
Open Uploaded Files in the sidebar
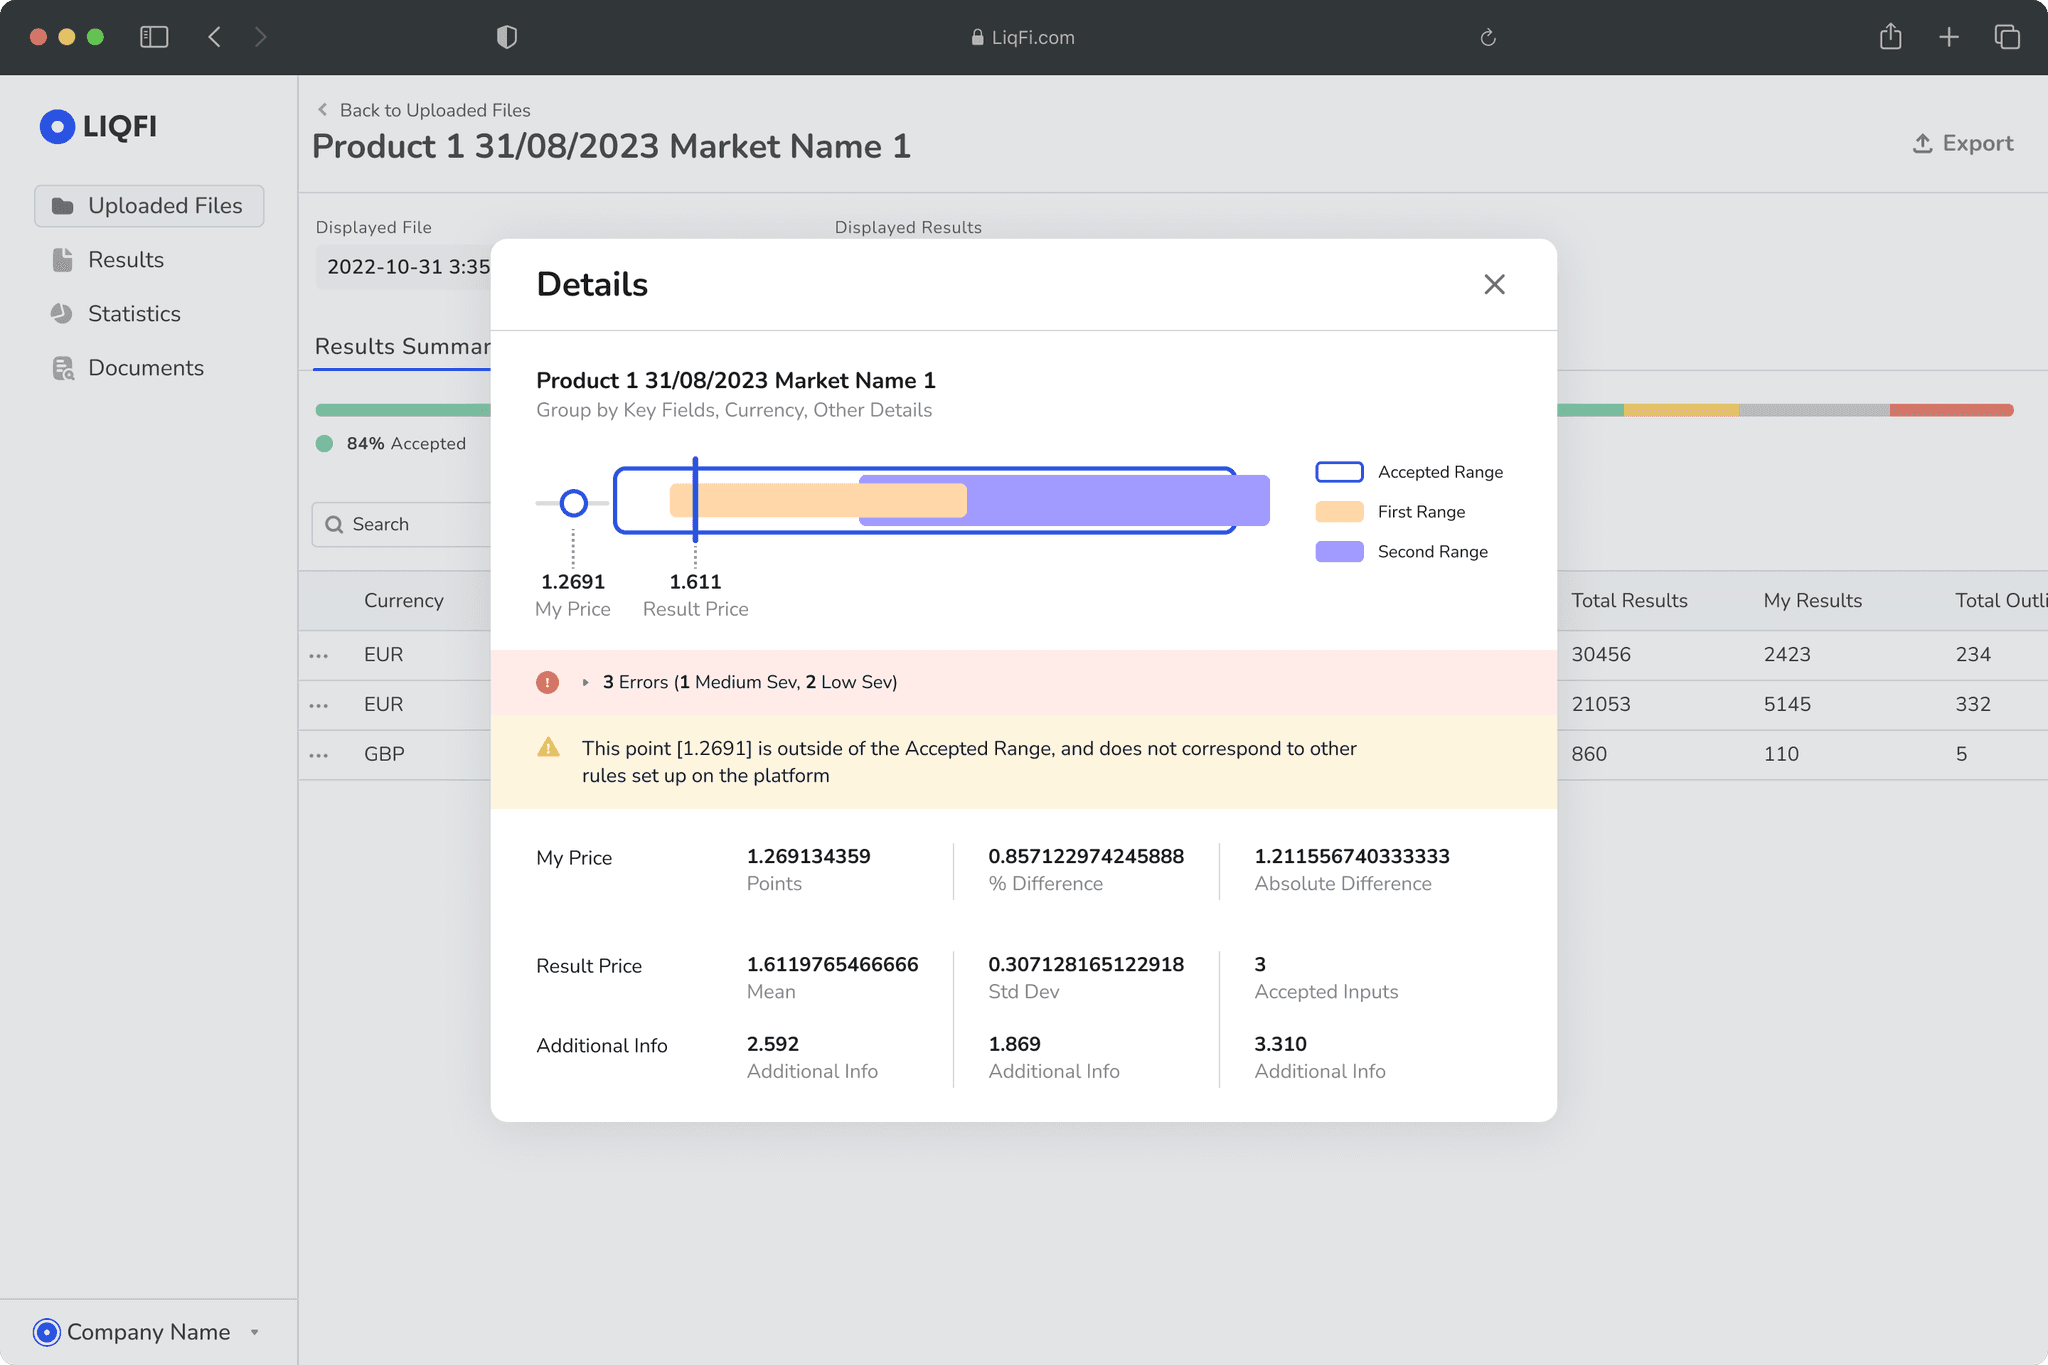[149, 205]
